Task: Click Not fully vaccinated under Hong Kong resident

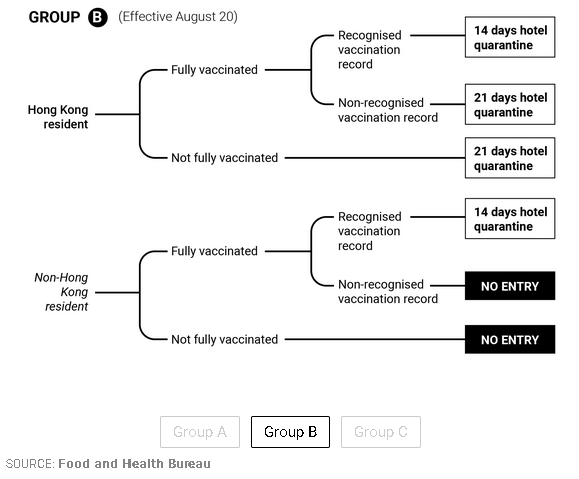Action: [x=225, y=158]
